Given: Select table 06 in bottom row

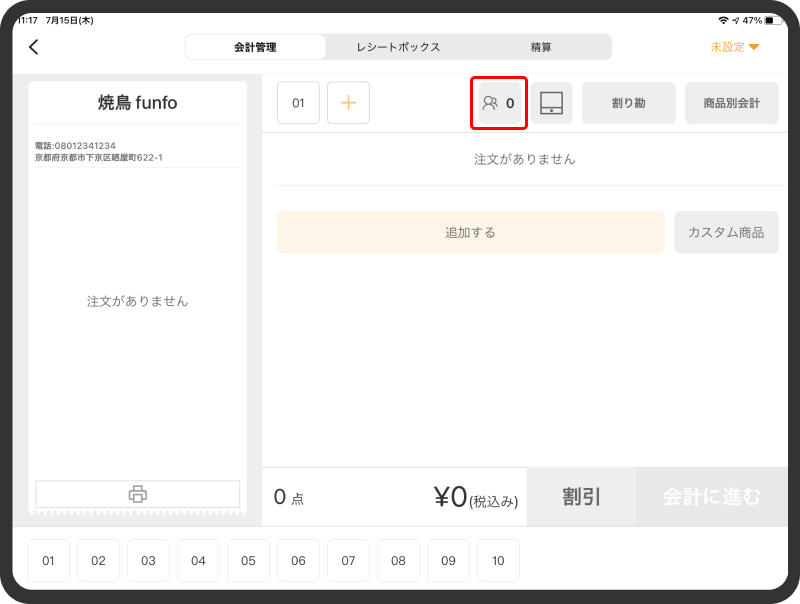Looking at the screenshot, I should click(298, 561).
